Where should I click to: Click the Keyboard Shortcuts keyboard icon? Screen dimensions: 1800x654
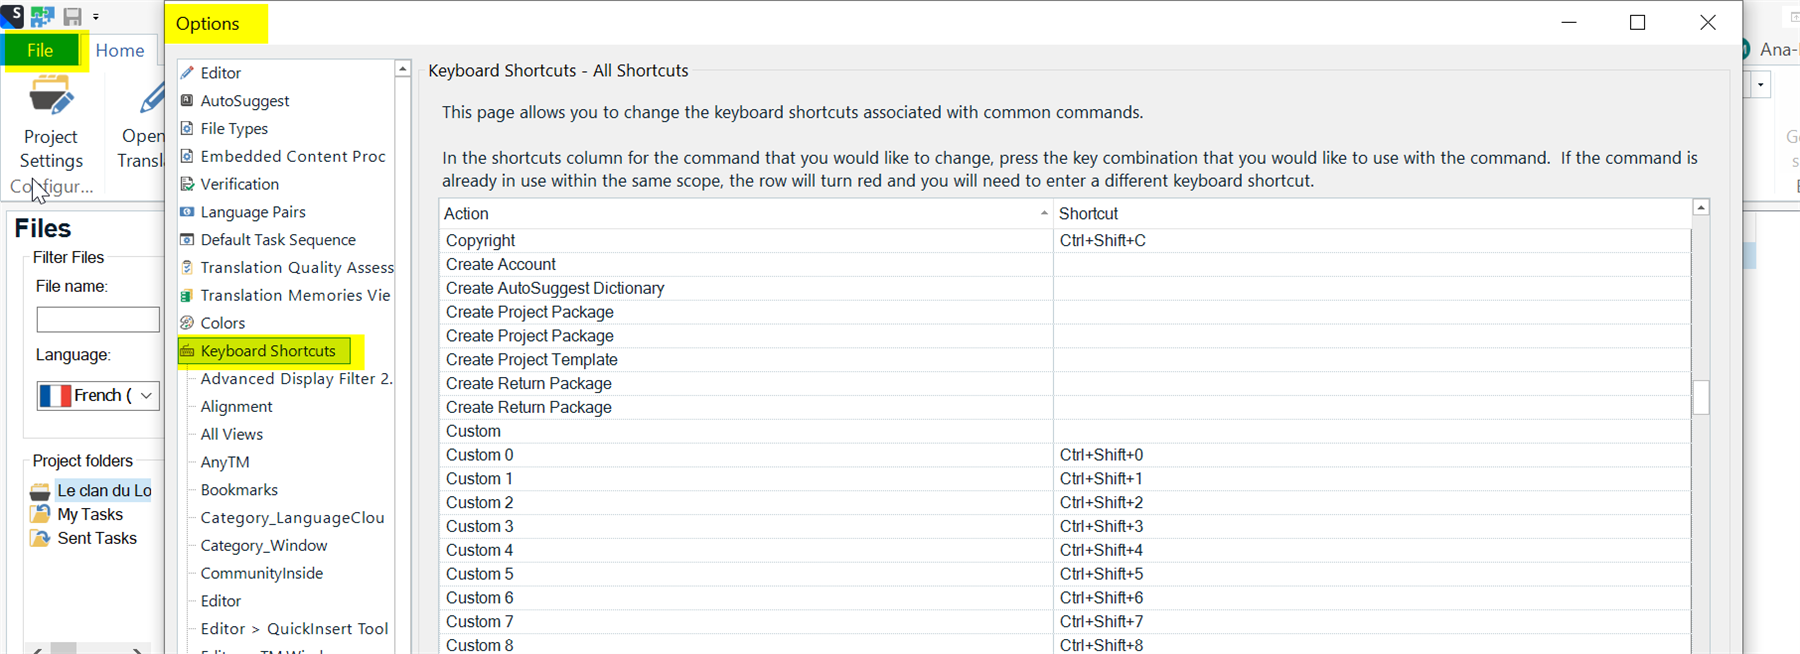click(x=187, y=351)
